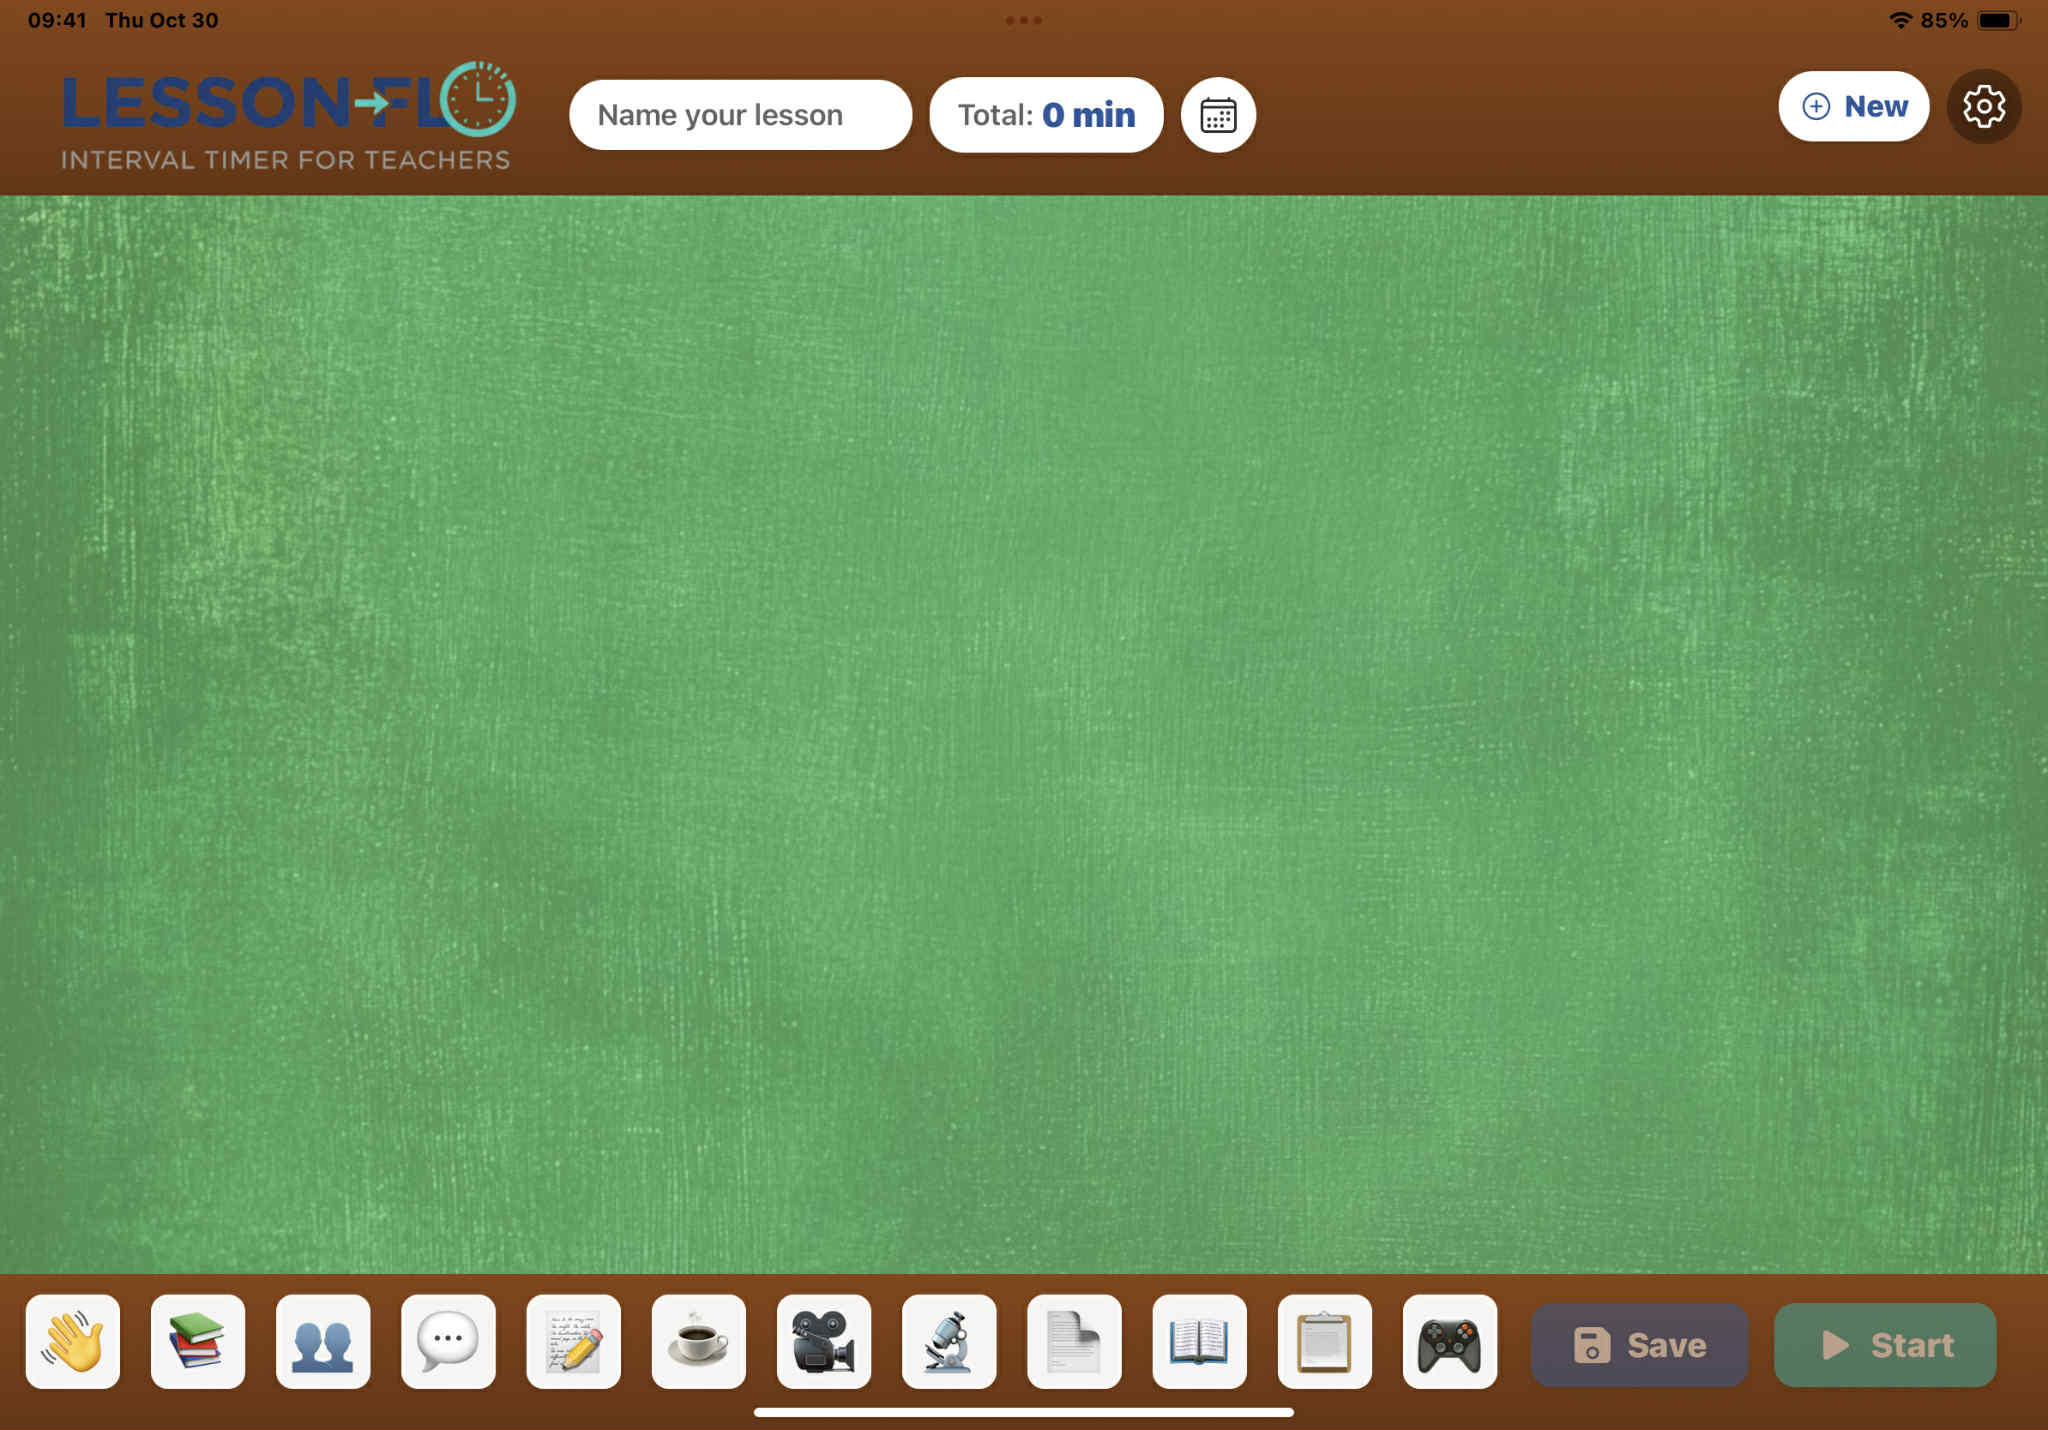Add the stacked books activity

tap(198, 1342)
